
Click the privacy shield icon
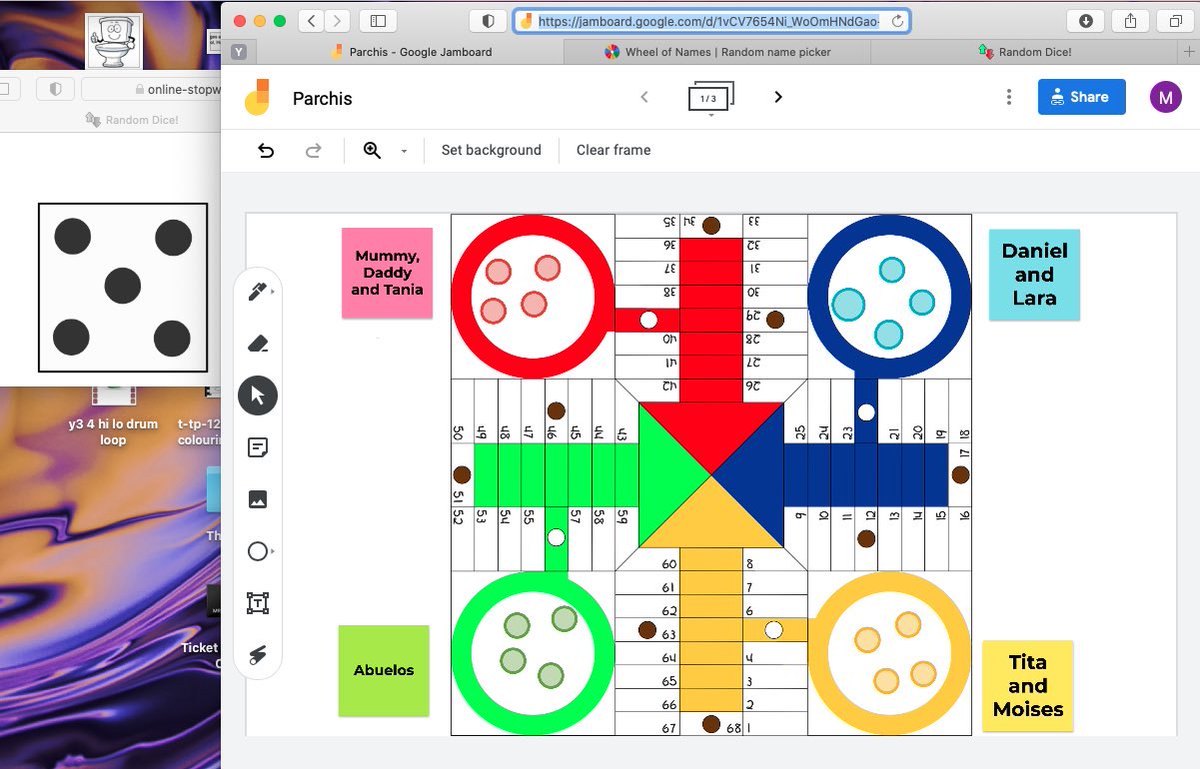(x=488, y=21)
